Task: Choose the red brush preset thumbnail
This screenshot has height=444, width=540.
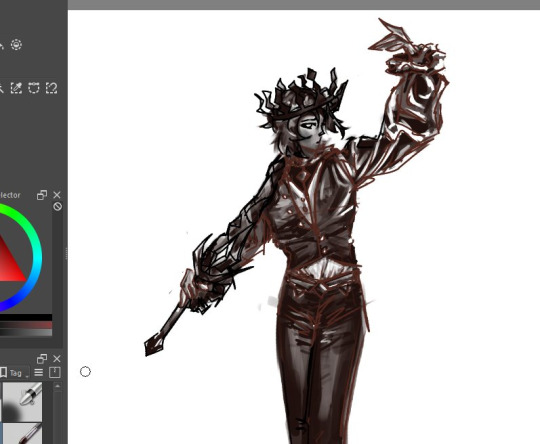Action: [23, 433]
